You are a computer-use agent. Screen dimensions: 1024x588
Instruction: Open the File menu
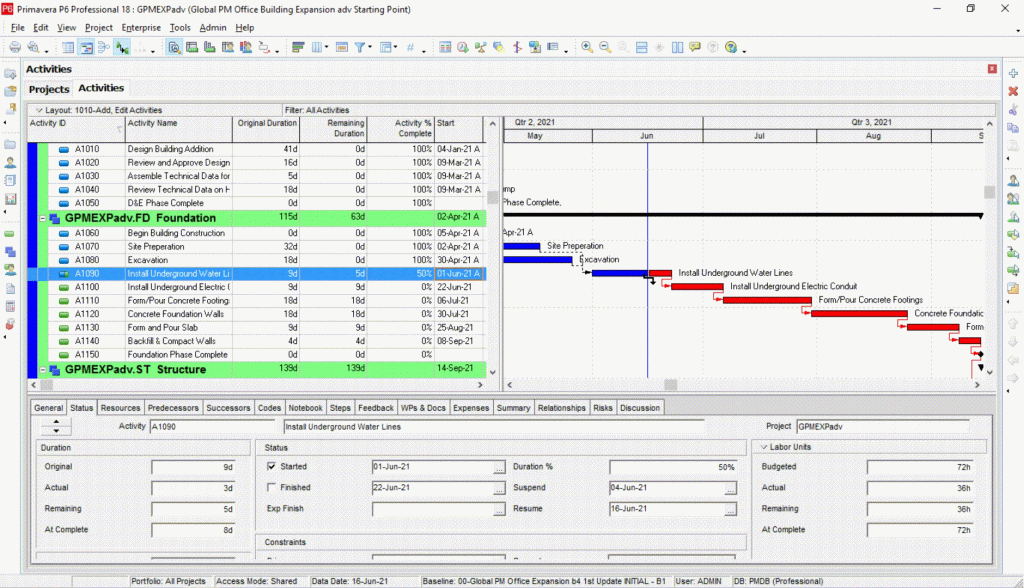(18, 27)
